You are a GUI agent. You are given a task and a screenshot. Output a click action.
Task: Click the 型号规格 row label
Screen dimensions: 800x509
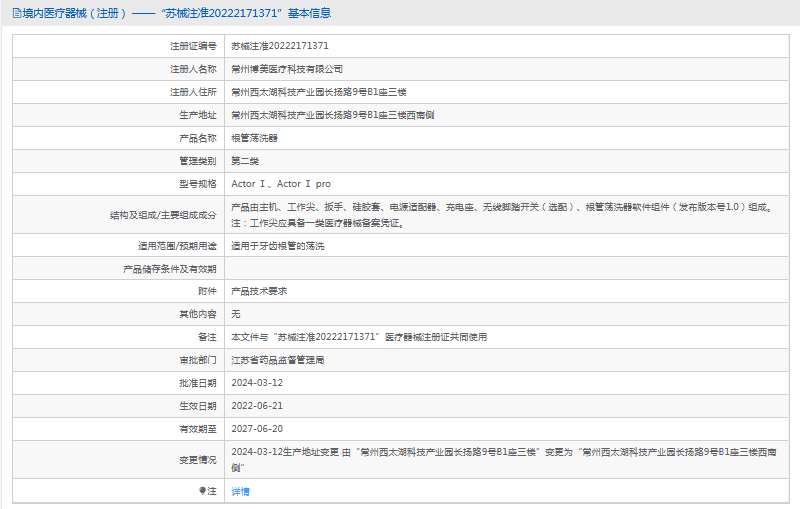(198, 184)
